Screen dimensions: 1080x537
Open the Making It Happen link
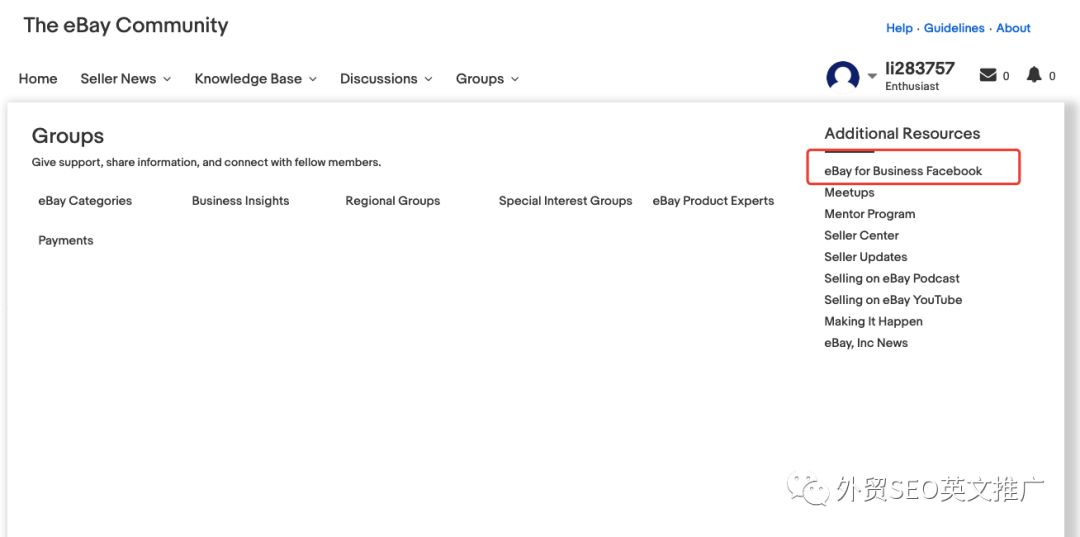pos(873,322)
